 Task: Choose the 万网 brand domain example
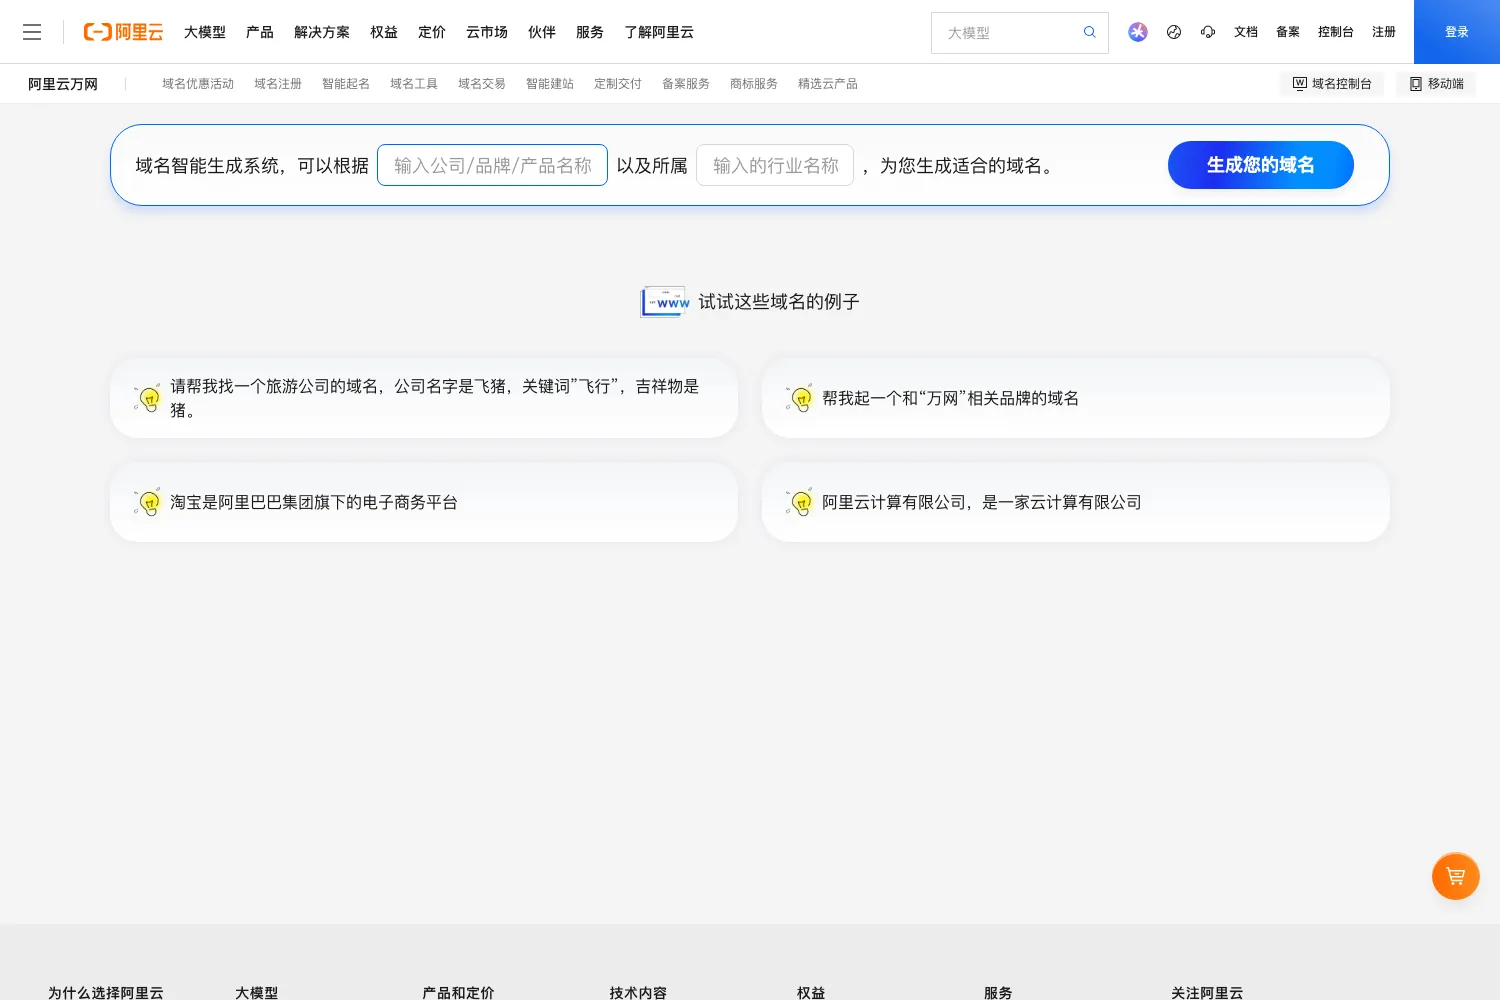(1076, 398)
